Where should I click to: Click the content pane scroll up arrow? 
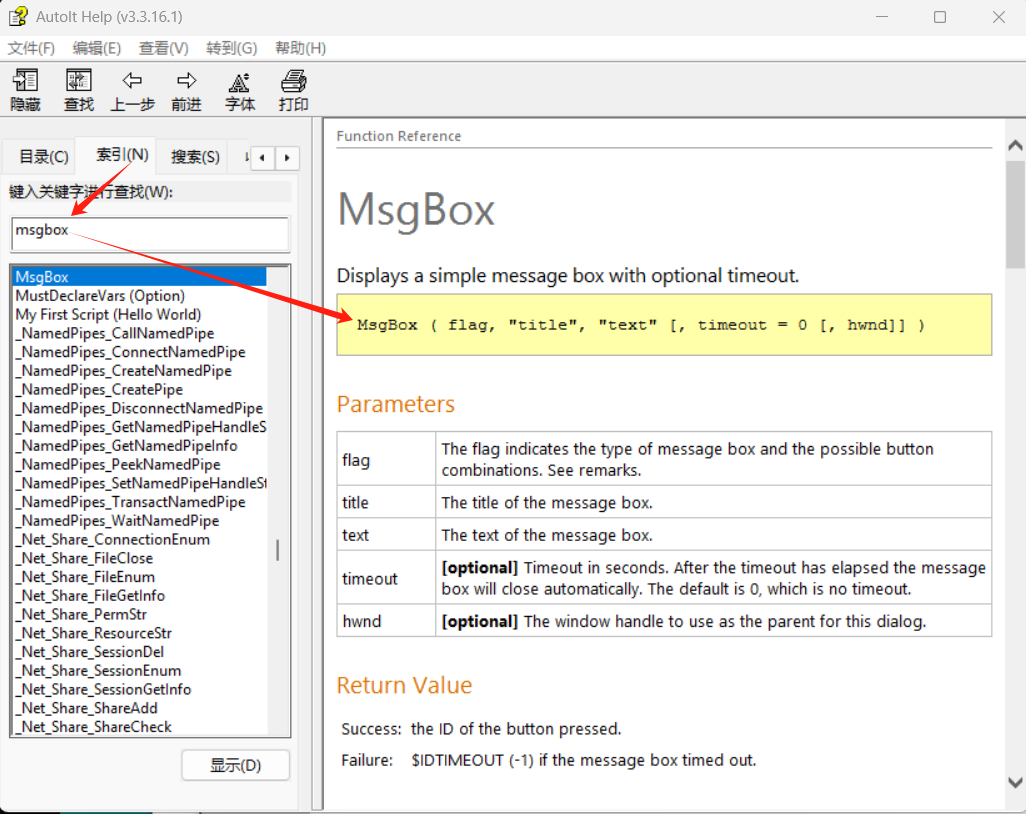1015,145
